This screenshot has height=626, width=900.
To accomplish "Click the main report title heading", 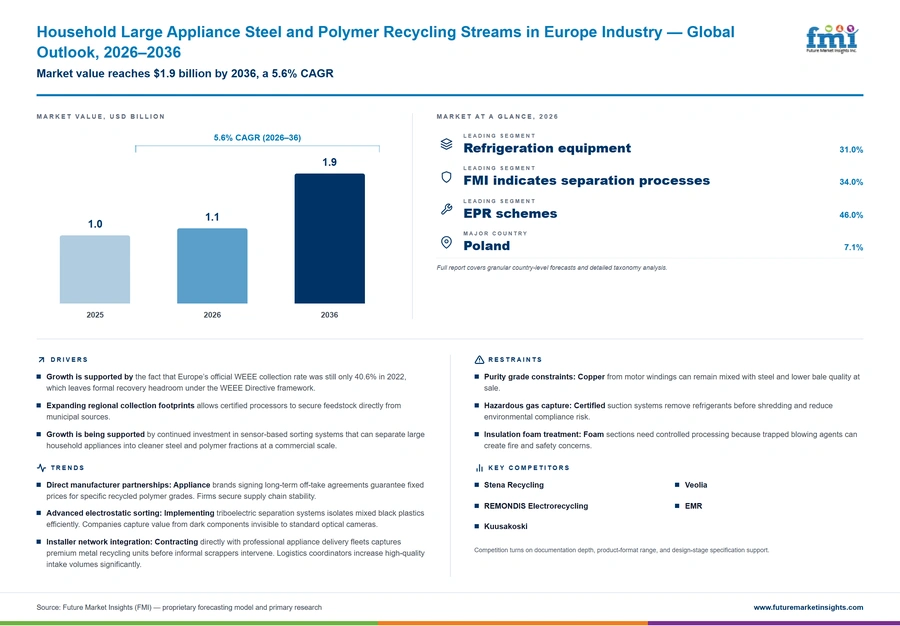I will click(385, 42).
